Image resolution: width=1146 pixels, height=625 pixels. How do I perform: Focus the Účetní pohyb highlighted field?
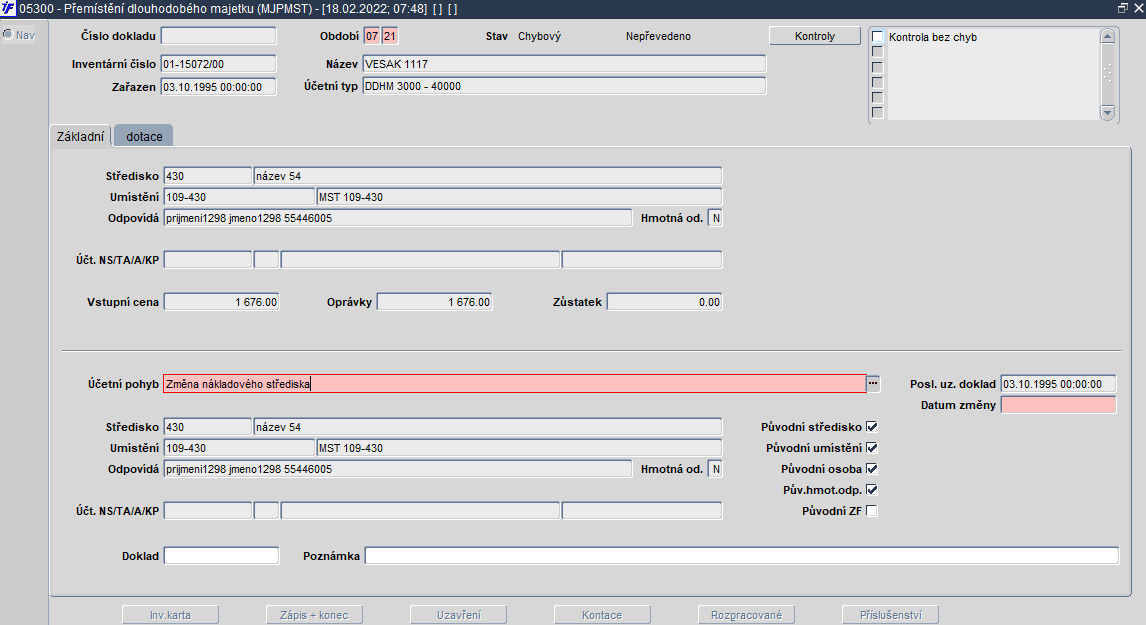515,384
